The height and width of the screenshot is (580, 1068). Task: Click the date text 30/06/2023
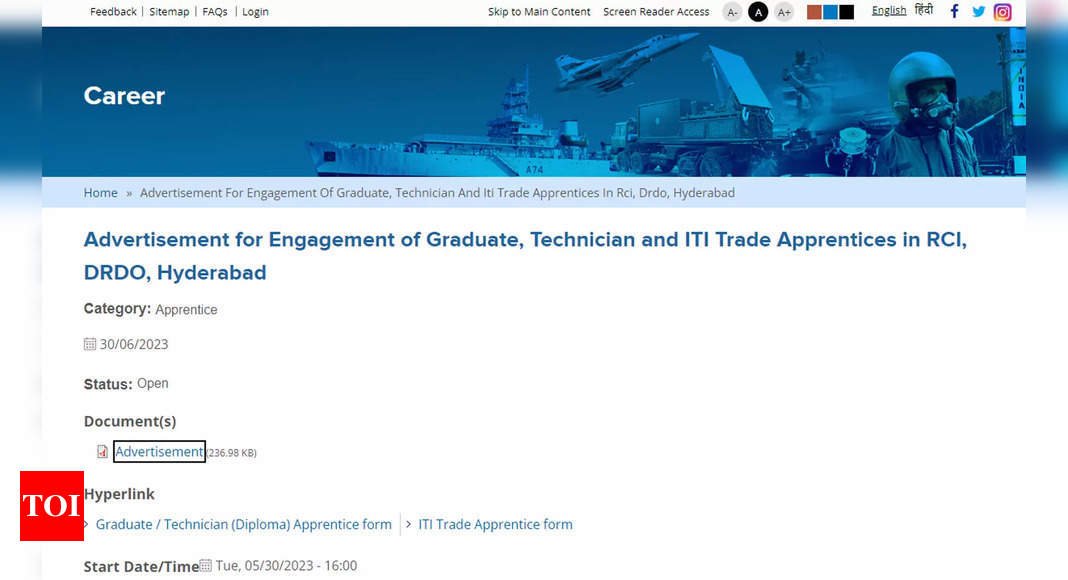tap(134, 344)
